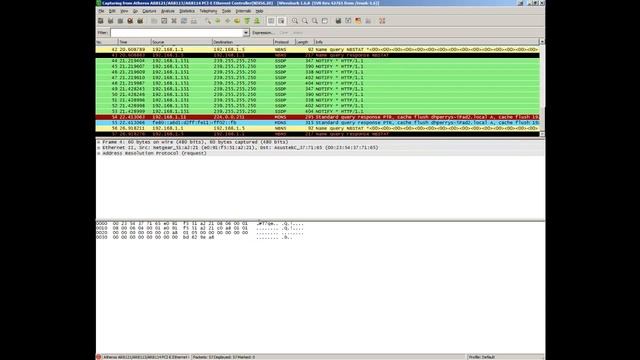The width and height of the screenshot is (640, 360).
Task: Select packet 53 SSDP NOTIFY row
Action: [x=318, y=111]
